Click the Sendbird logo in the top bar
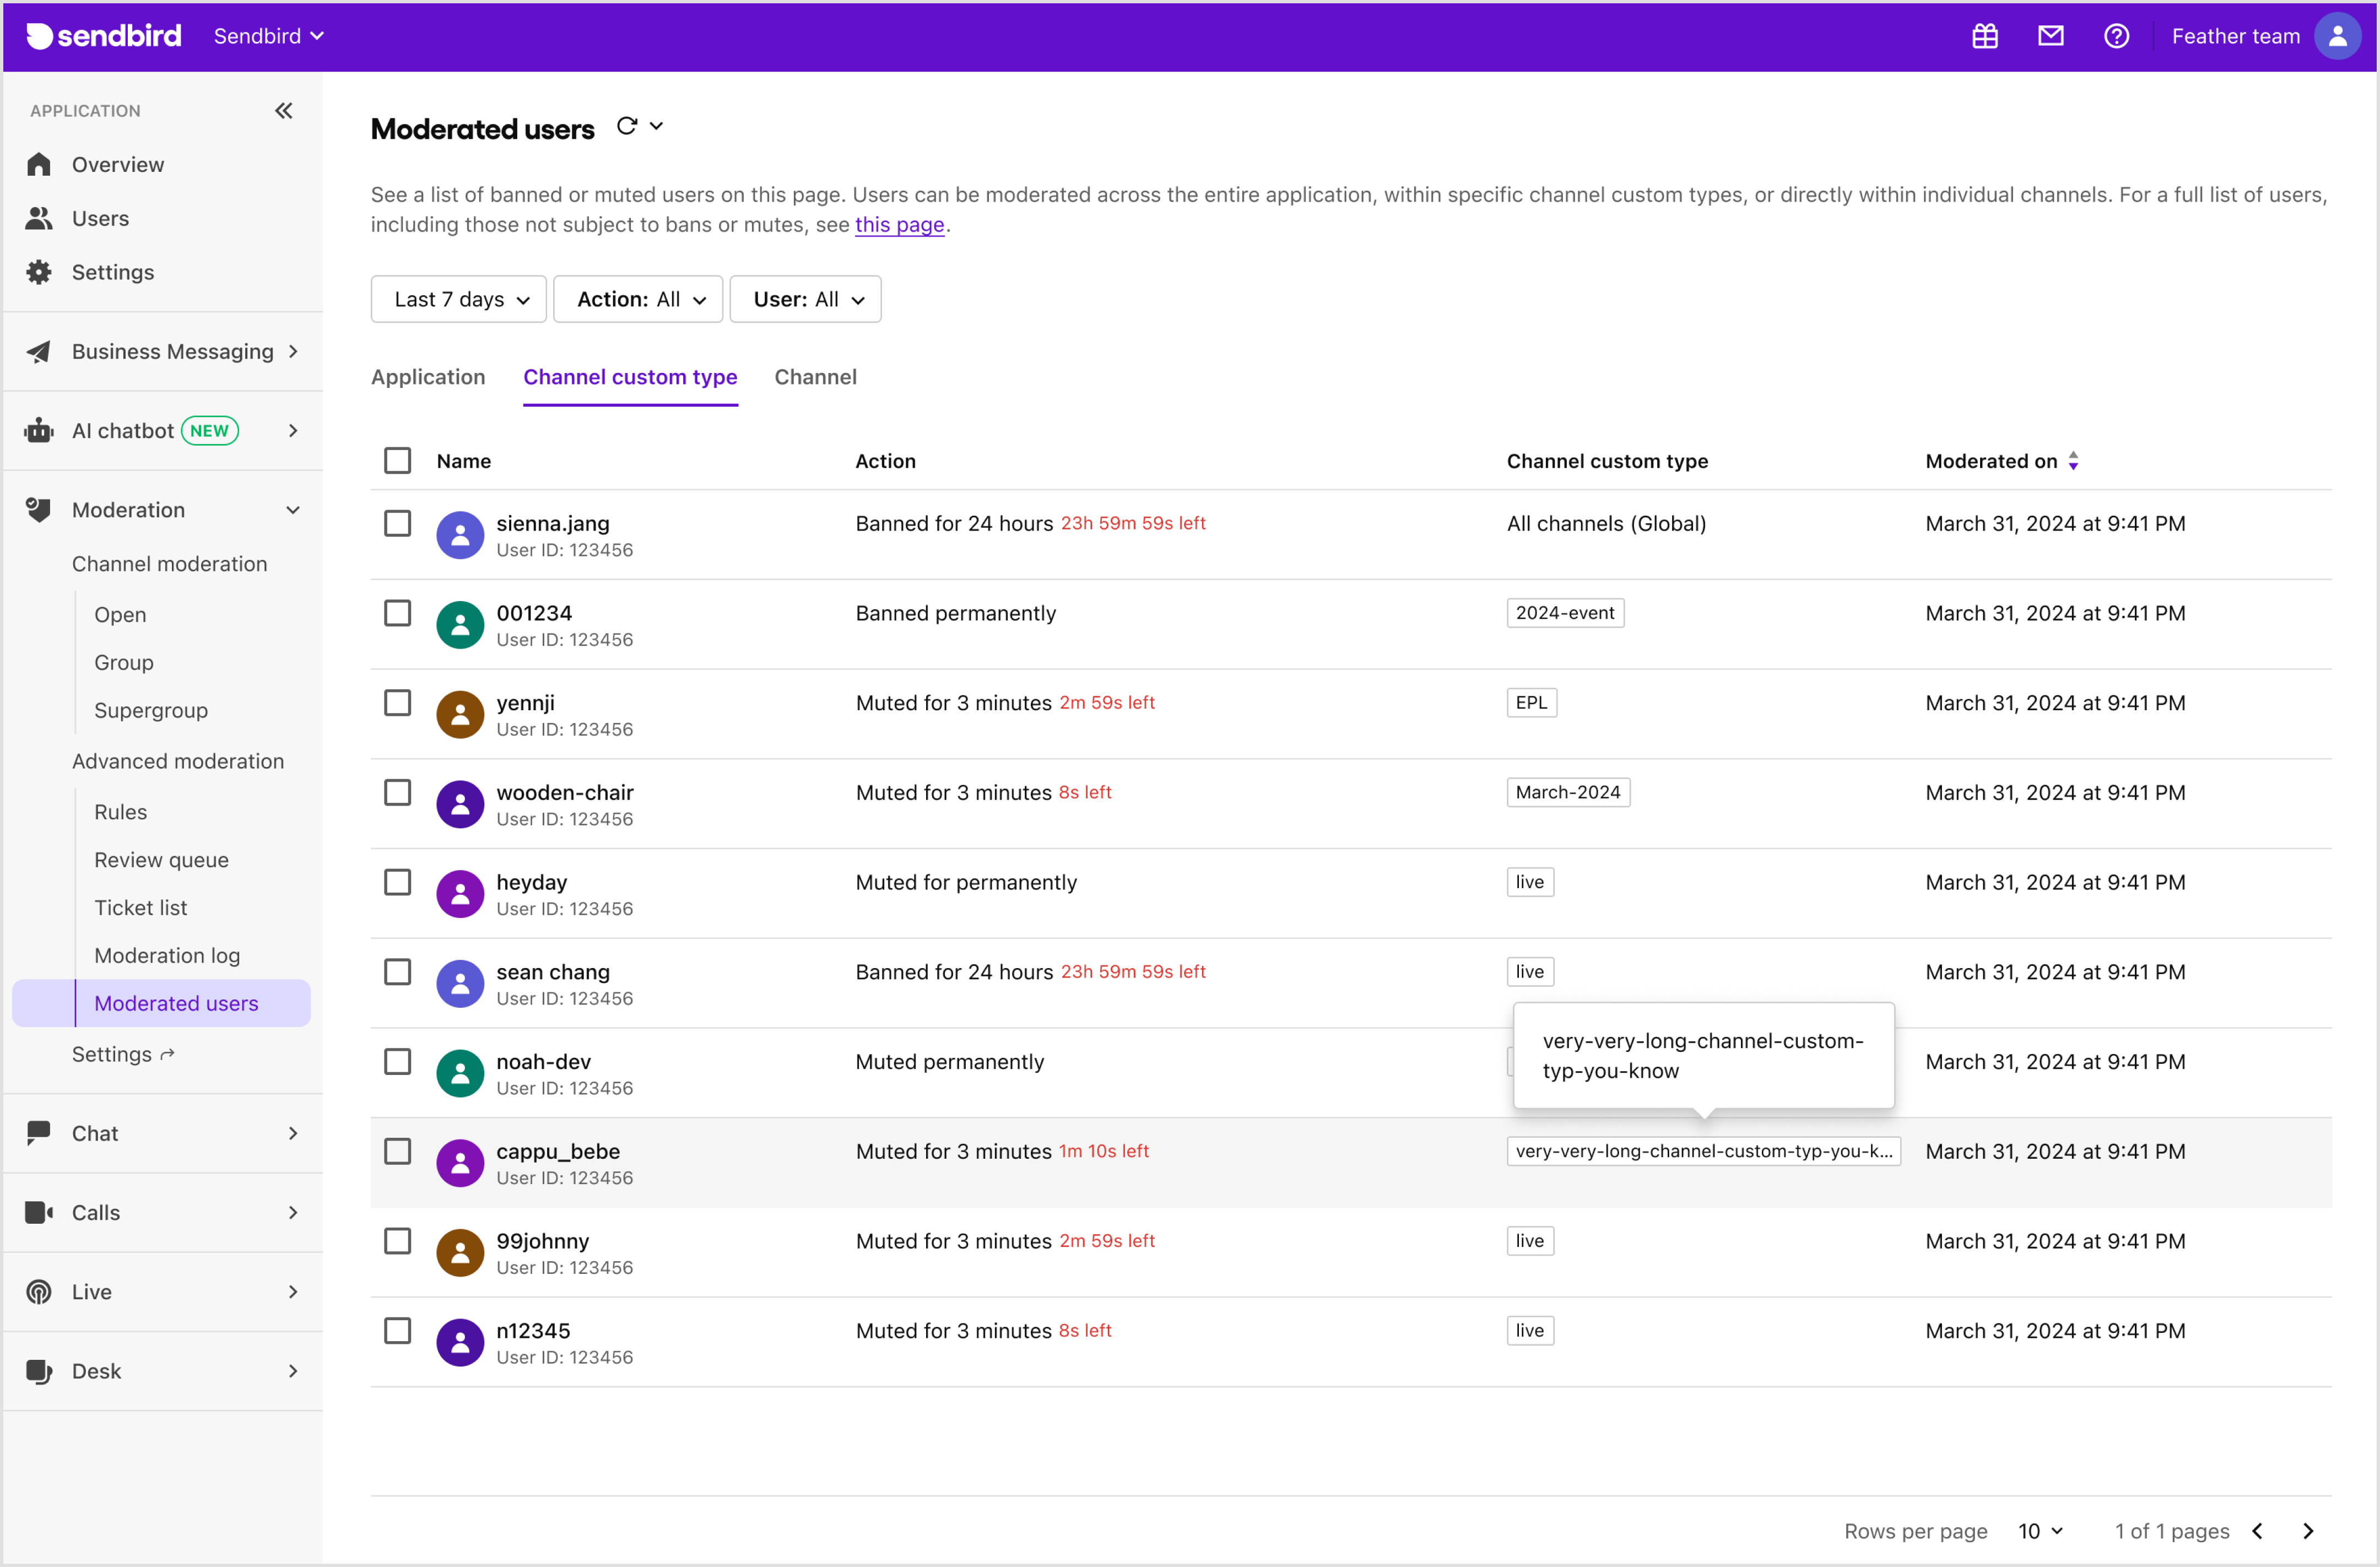Image resolution: width=2380 pixels, height=1567 pixels. [103, 36]
